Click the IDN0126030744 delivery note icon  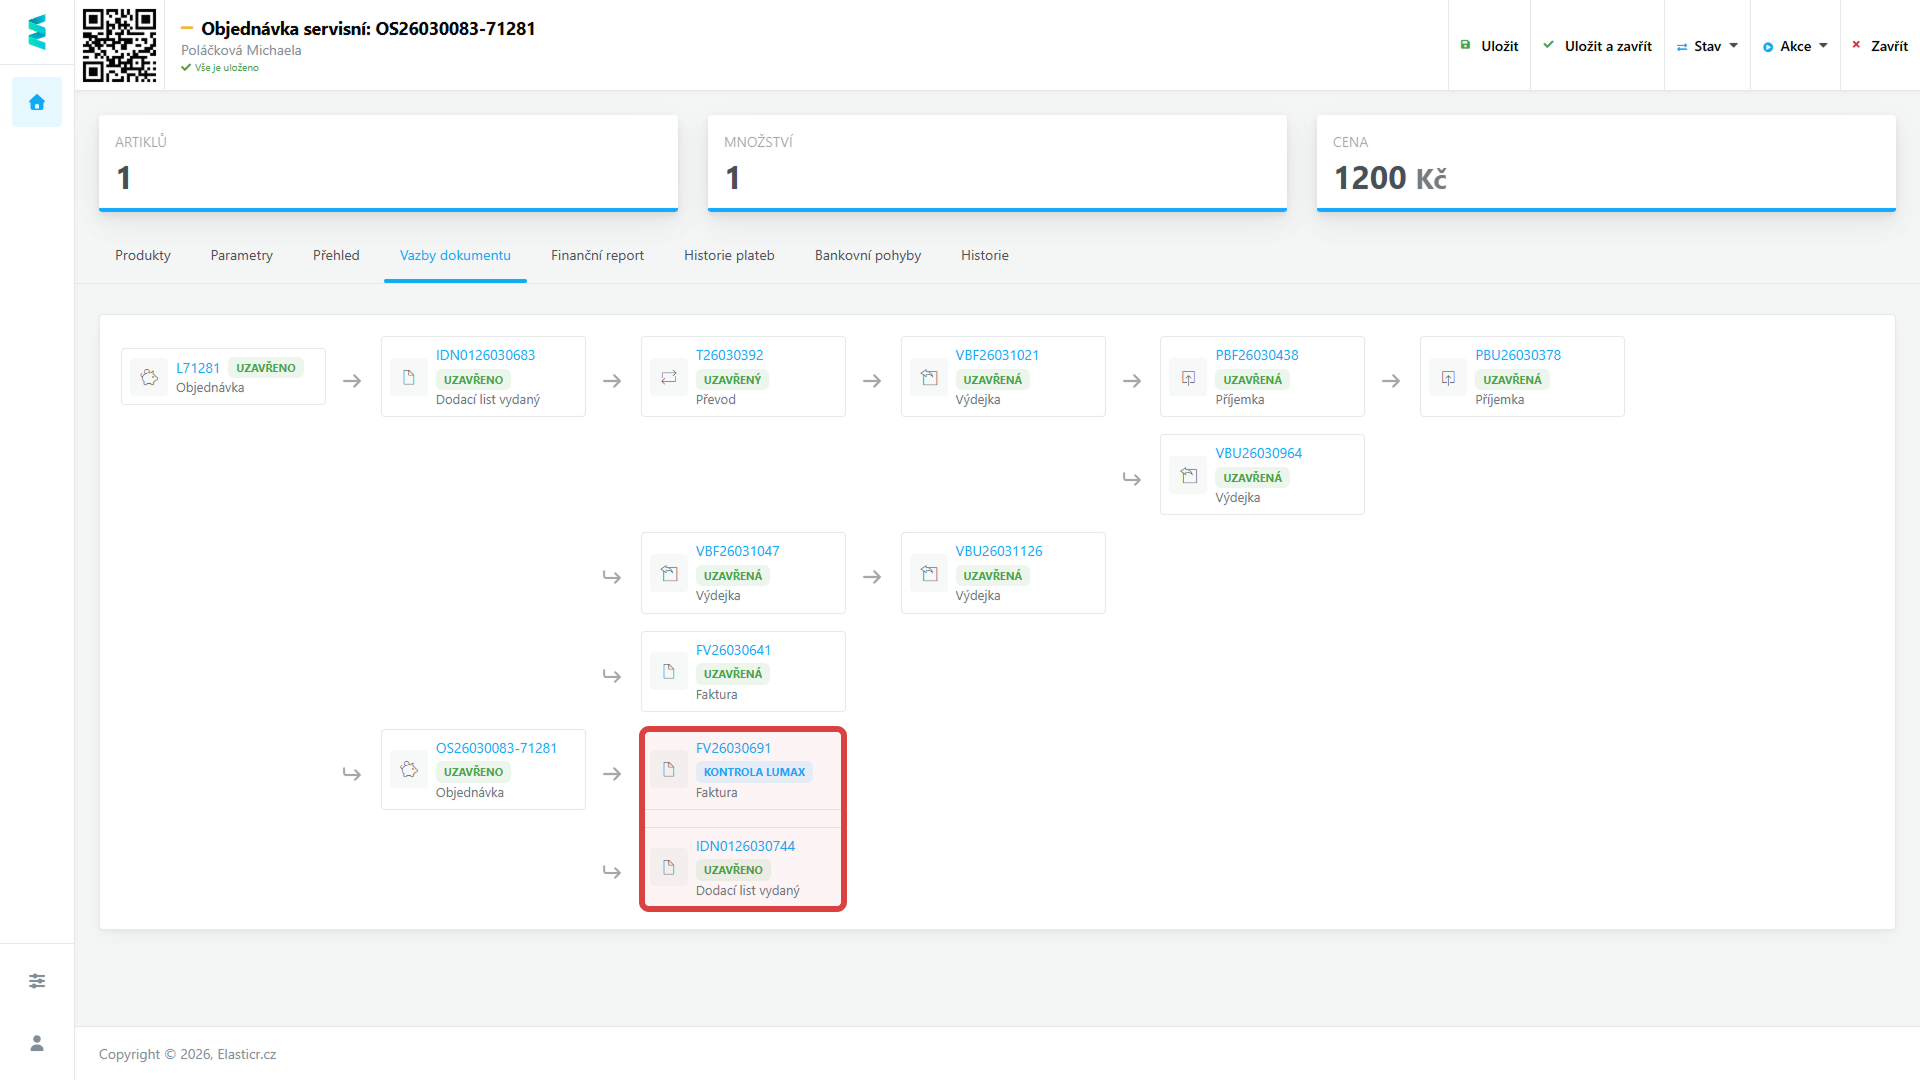coord(668,867)
